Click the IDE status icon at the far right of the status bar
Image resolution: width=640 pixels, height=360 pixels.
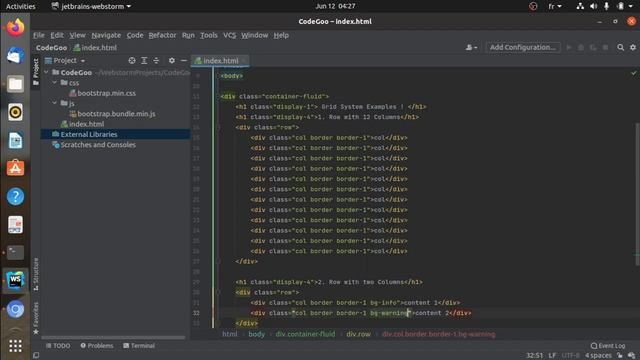click(x=632, y=355)
